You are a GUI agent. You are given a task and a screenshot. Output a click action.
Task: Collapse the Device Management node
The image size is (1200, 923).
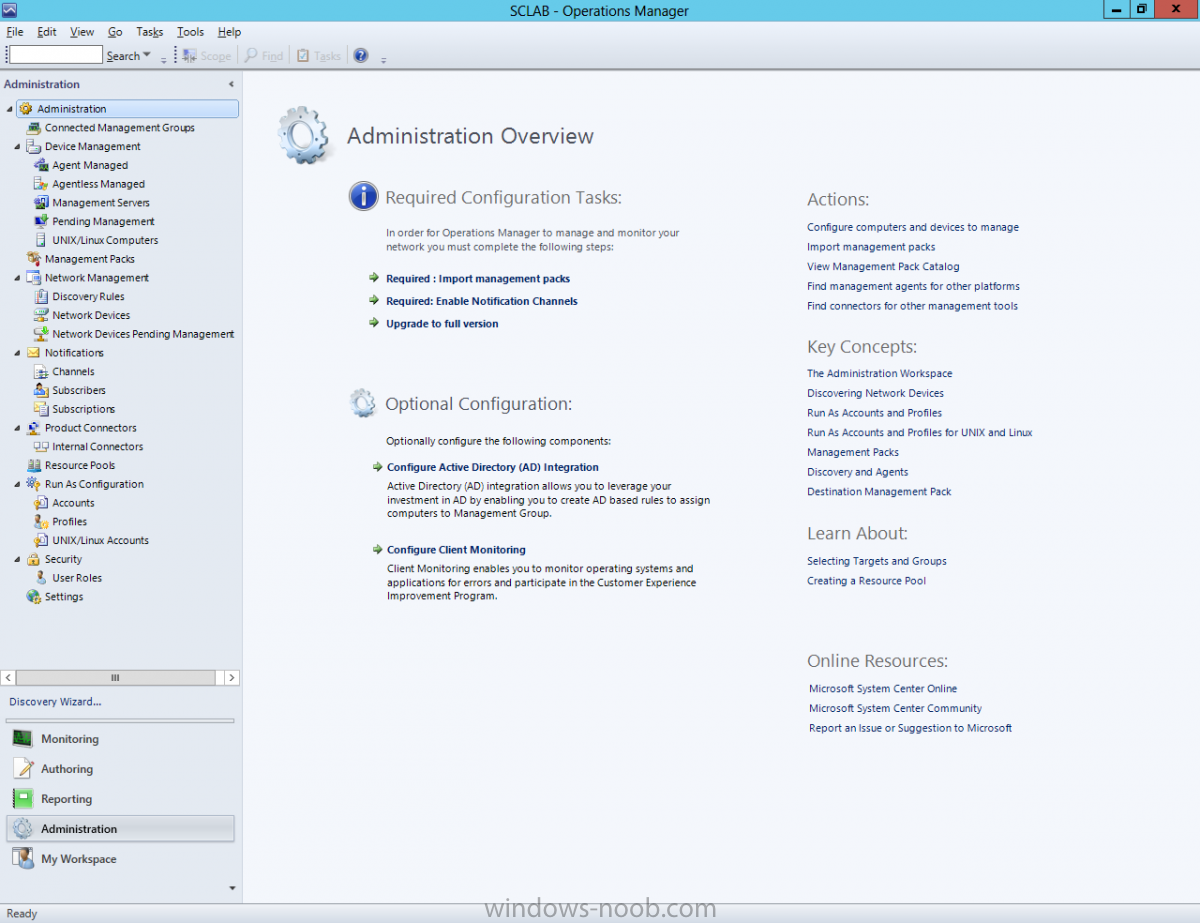click(x=18, y=147)
